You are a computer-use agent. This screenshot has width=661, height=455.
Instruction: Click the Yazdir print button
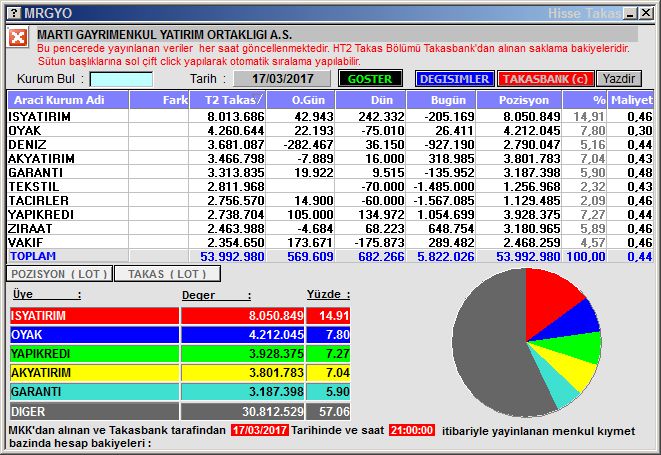click(x=619, y=79)
